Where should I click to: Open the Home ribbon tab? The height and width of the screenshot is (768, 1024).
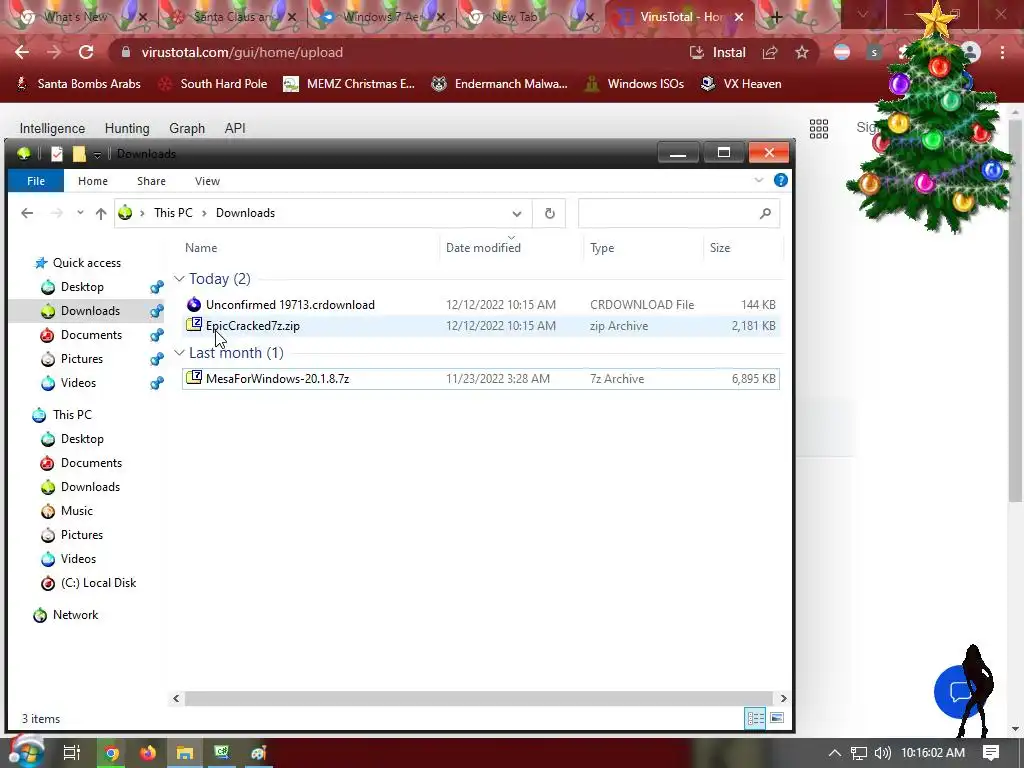click(93, 181)
